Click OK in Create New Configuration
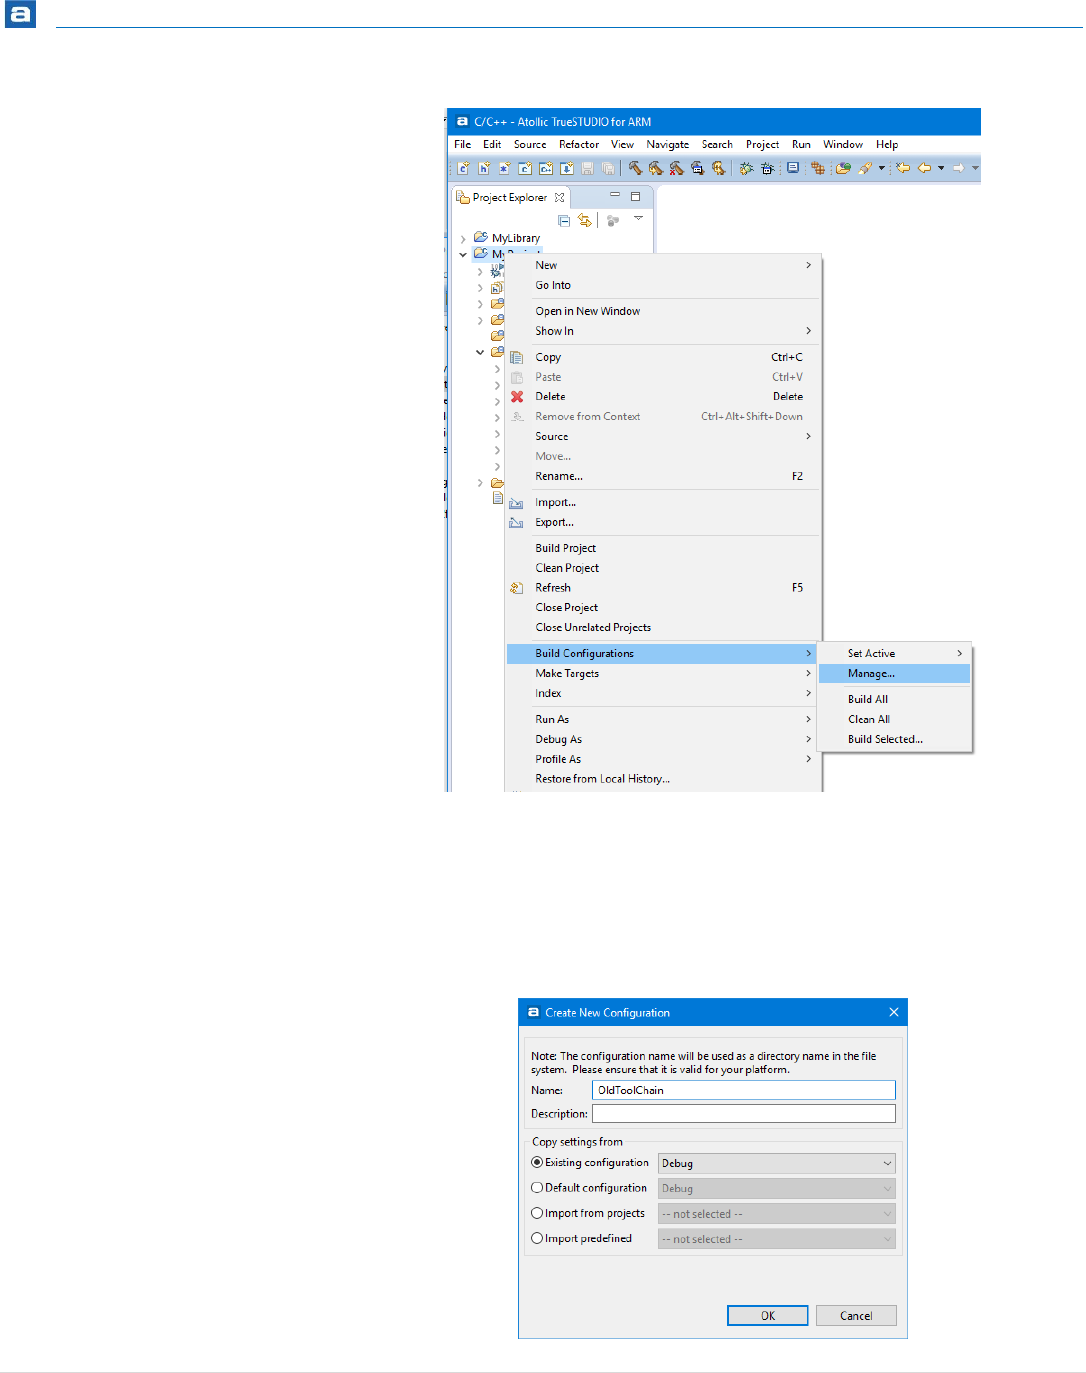The height and width of the screenshot is (1373, 1086). click(767, 1315)
